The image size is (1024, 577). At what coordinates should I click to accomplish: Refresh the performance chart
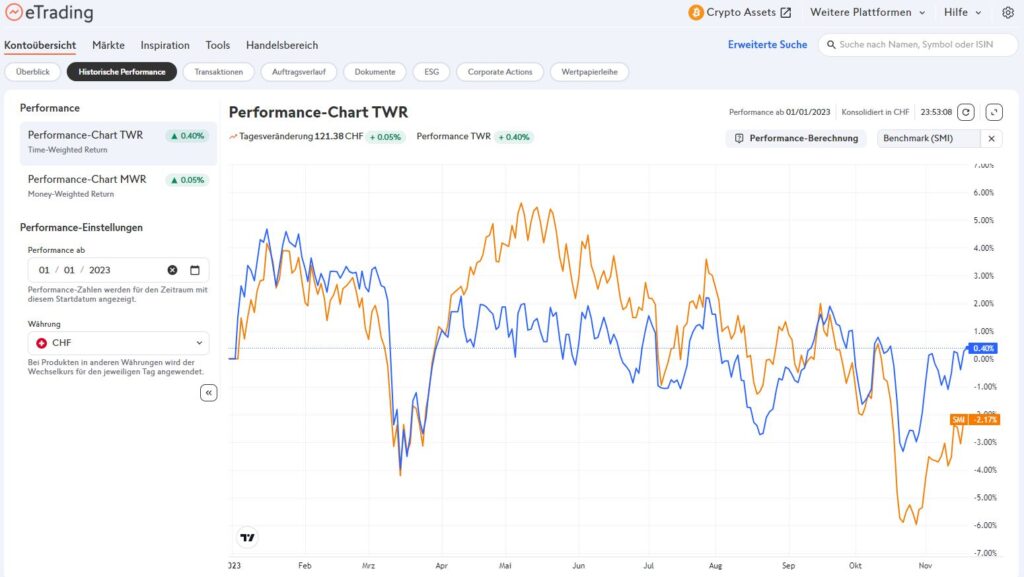tap(966, 112)
